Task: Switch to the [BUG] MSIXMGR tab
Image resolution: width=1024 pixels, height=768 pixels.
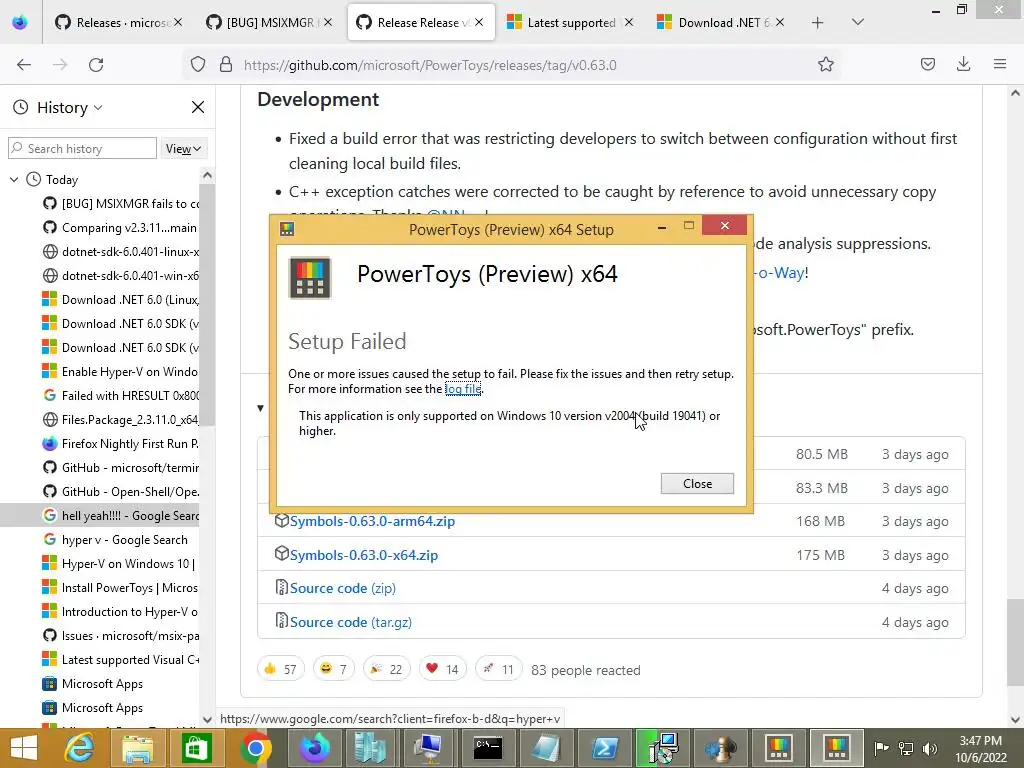Action: click(x=270, y=23)
